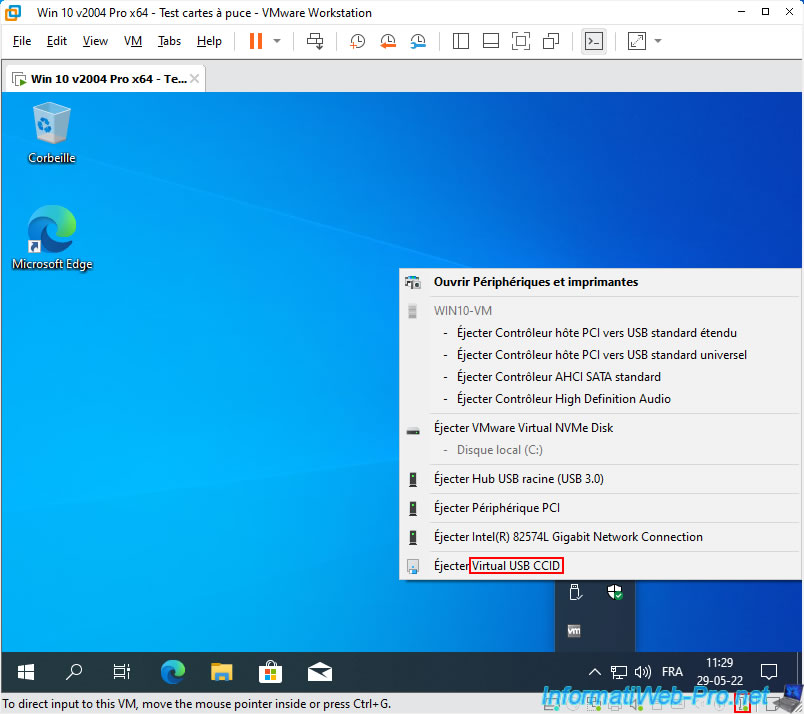Revert the VM to its previous snapshot
Image resolution: width=804 pixels, height=714 pixels.
388,41
